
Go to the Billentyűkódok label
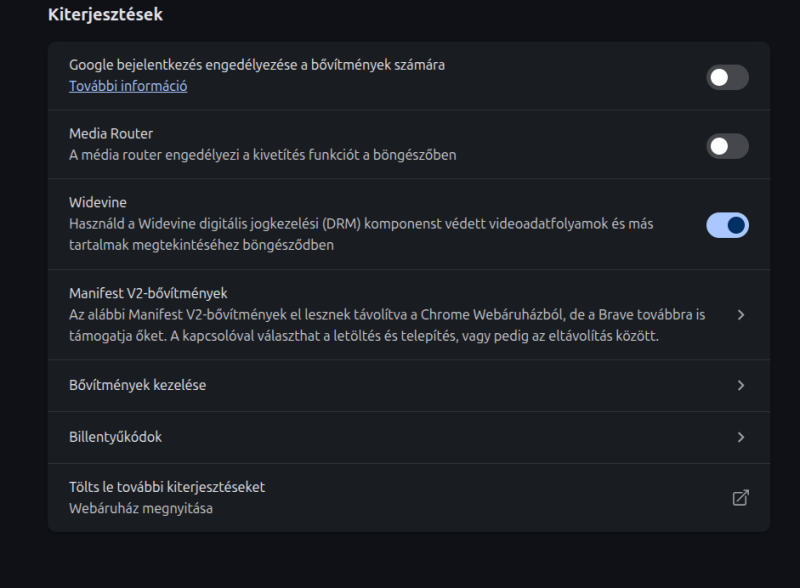(x=115, y=437)
